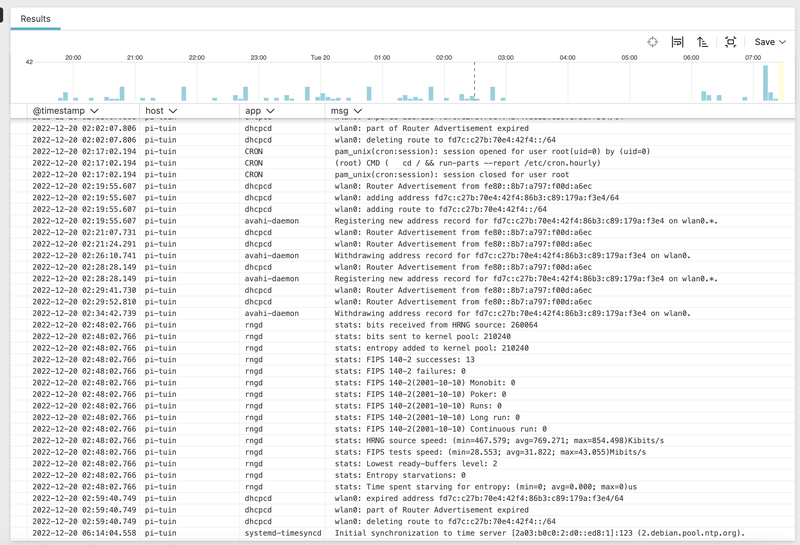Click the avahi-daemon cell at 02:28:28.149
The height and width of the screenshot is (545, 800).
[272, 279]
